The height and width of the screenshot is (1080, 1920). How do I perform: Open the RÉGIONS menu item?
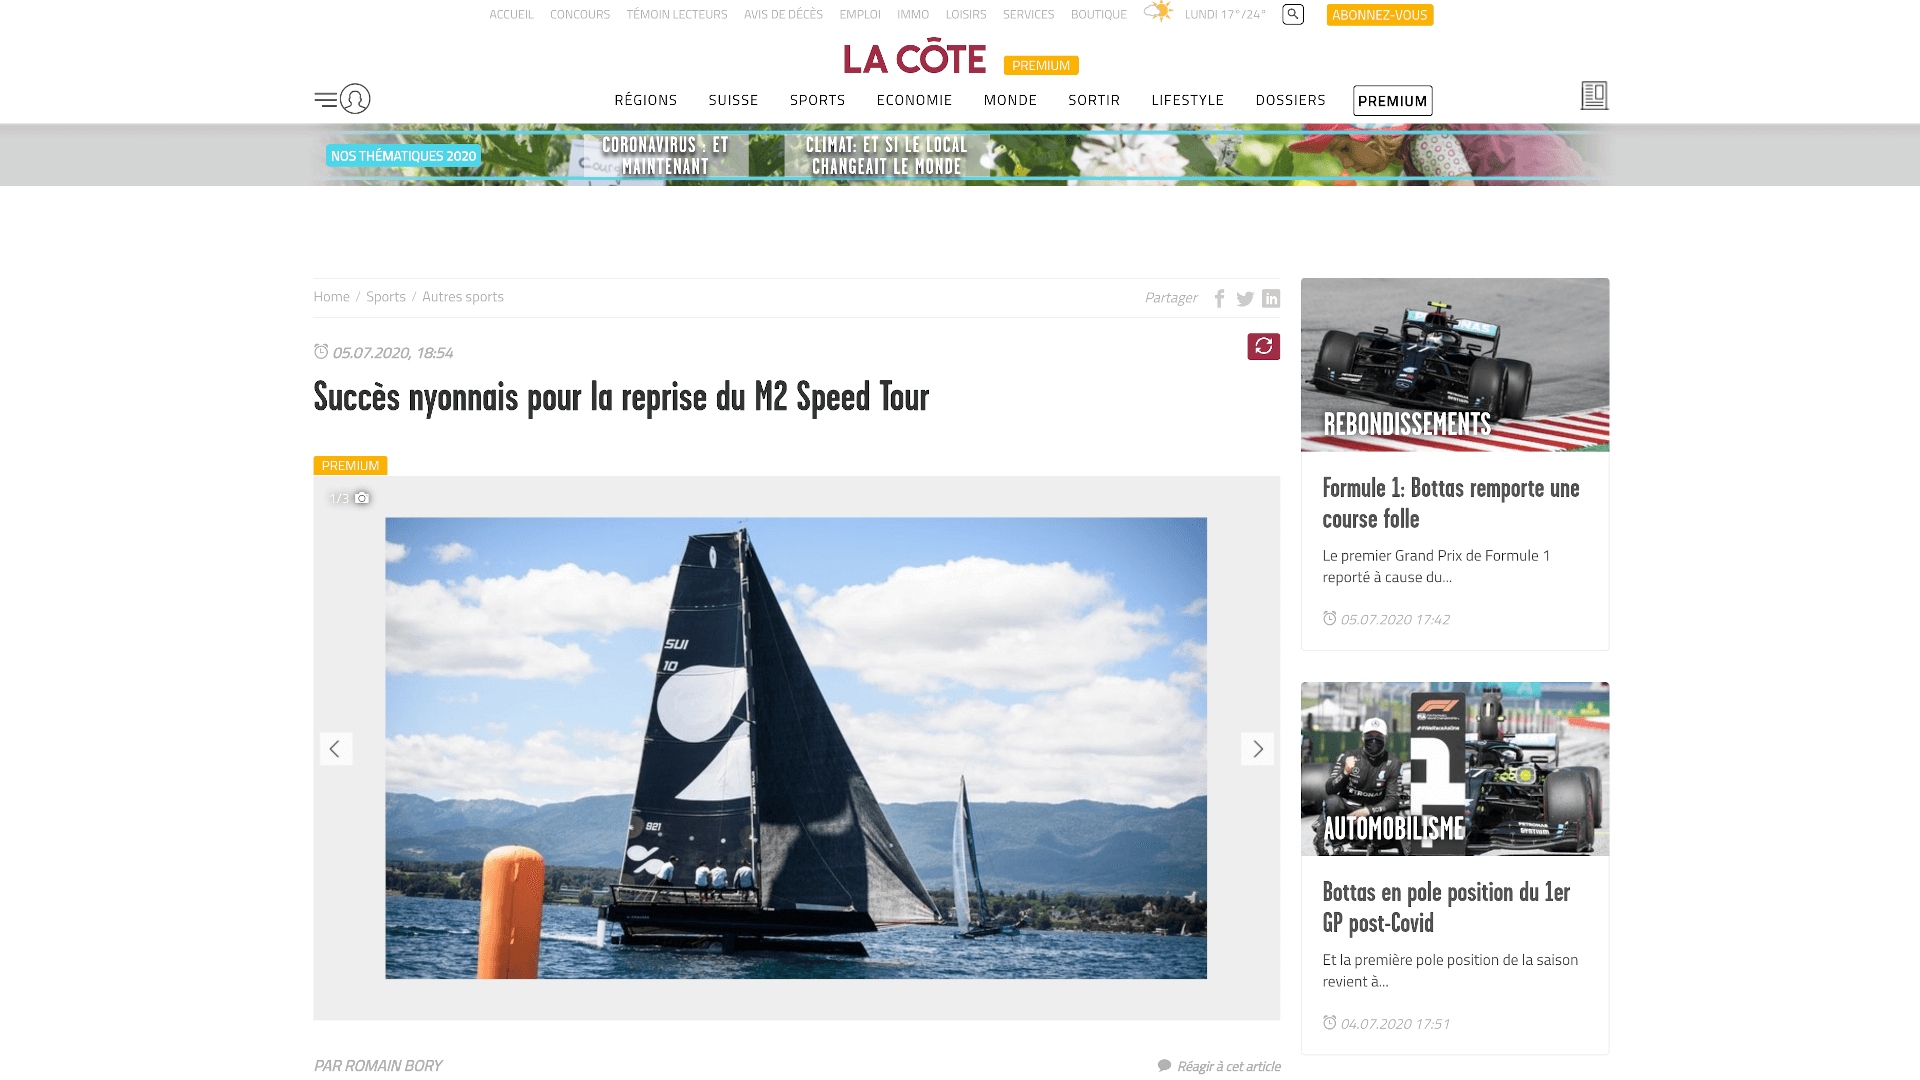pyautogui.click(x=645, y=100)
